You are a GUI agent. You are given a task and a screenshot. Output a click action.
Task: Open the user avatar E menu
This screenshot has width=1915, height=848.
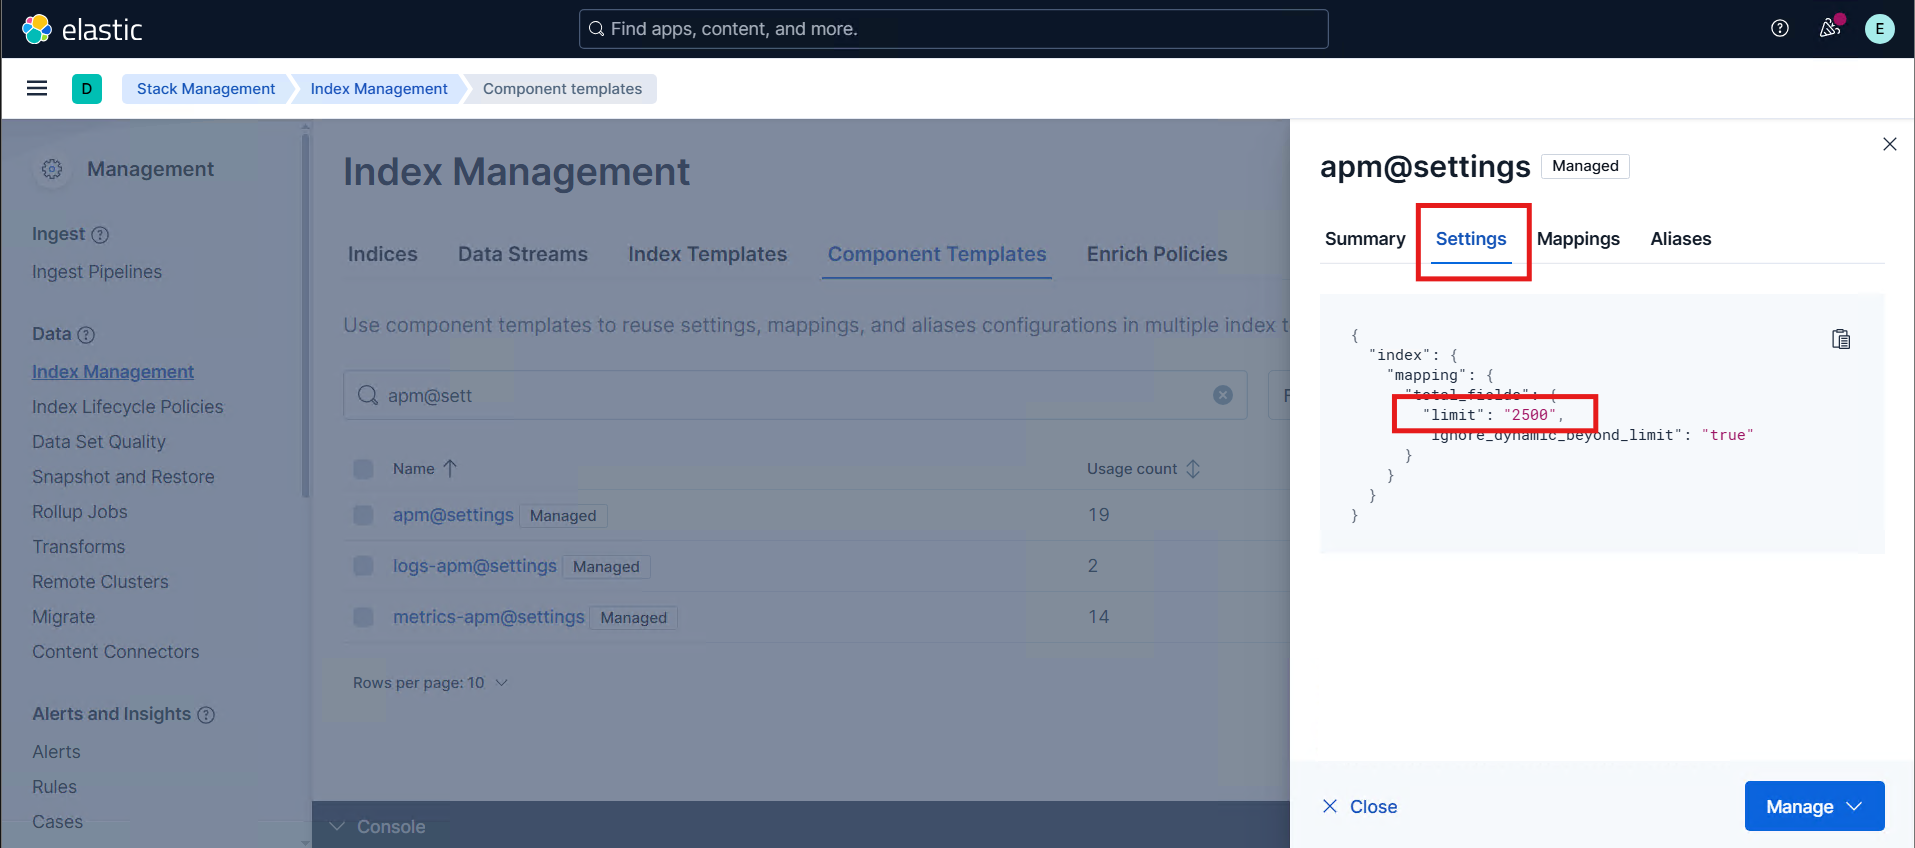point(1880,29)
